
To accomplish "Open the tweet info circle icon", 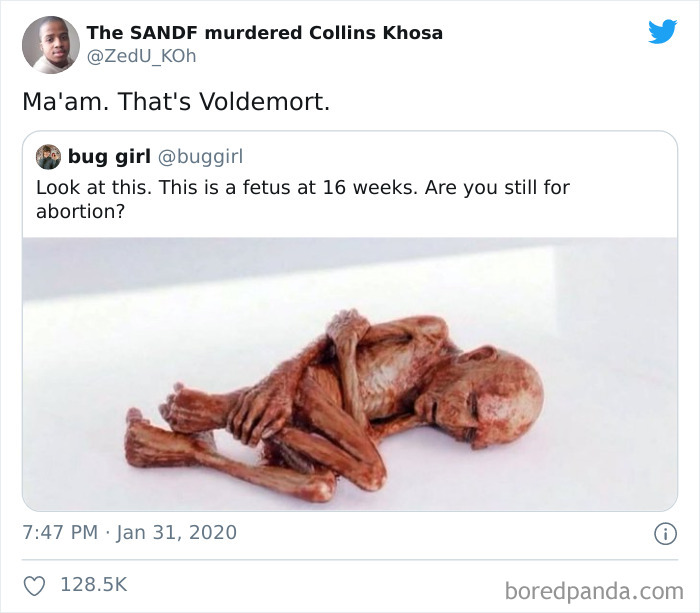I will point(665,534).
